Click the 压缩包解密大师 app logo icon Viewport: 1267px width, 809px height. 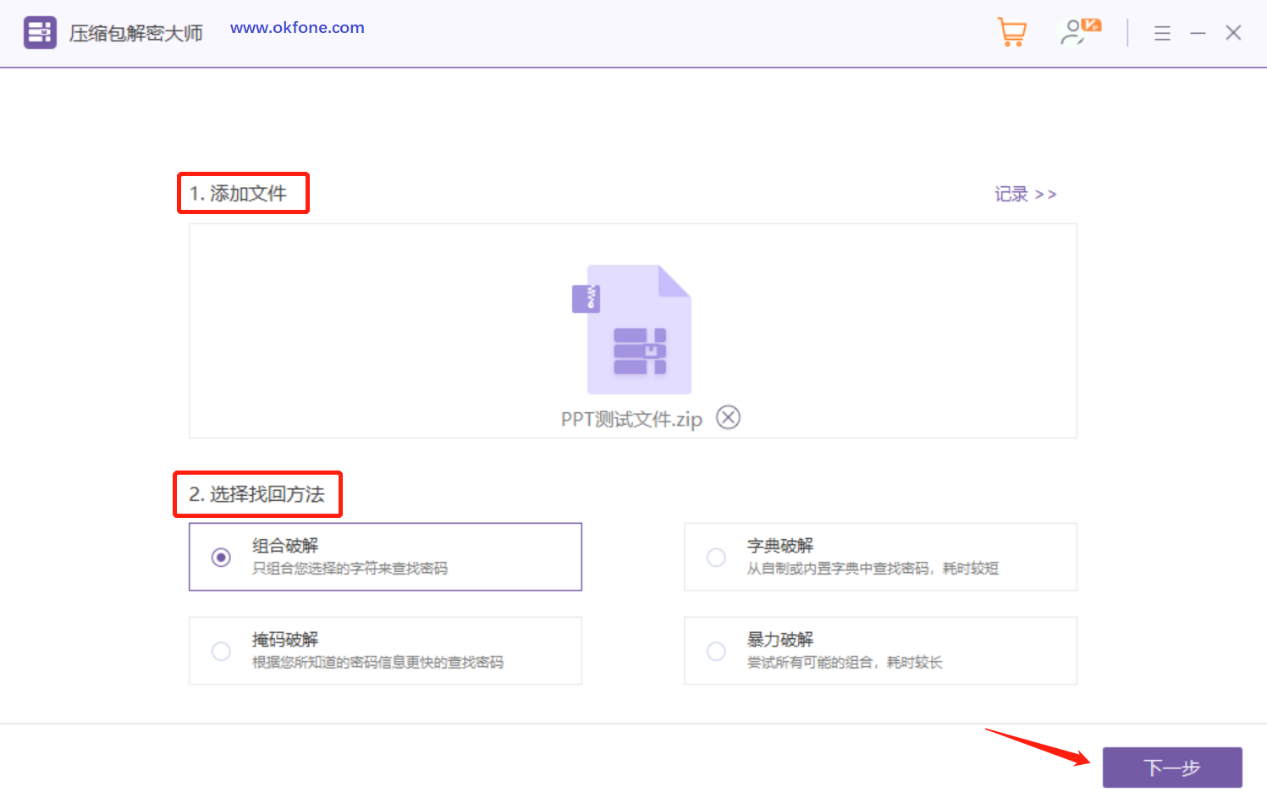(39, 32)
